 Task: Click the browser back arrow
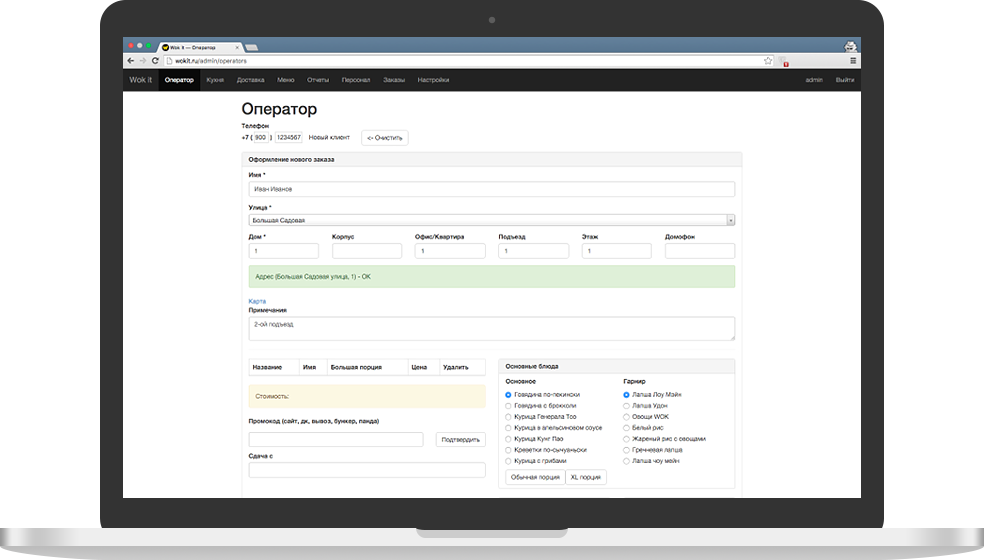[131, 61]
